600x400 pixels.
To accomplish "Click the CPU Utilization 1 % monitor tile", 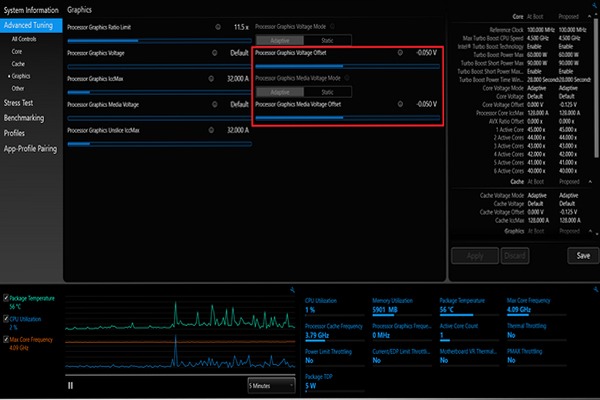I will [x=334, y=306].
